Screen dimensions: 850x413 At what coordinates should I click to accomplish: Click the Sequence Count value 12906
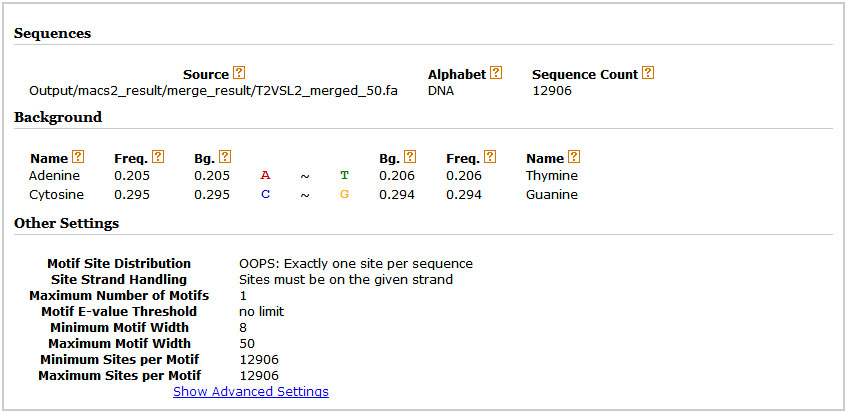point(551,90)
